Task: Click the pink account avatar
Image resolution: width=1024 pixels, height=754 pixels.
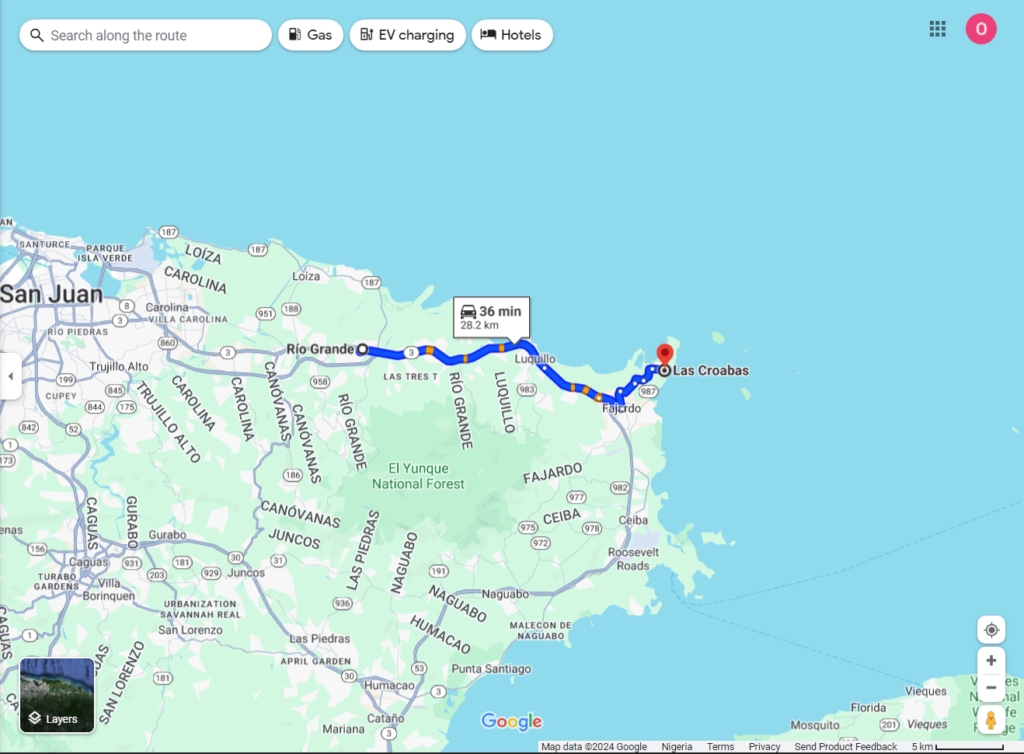Action: point(980,29)
